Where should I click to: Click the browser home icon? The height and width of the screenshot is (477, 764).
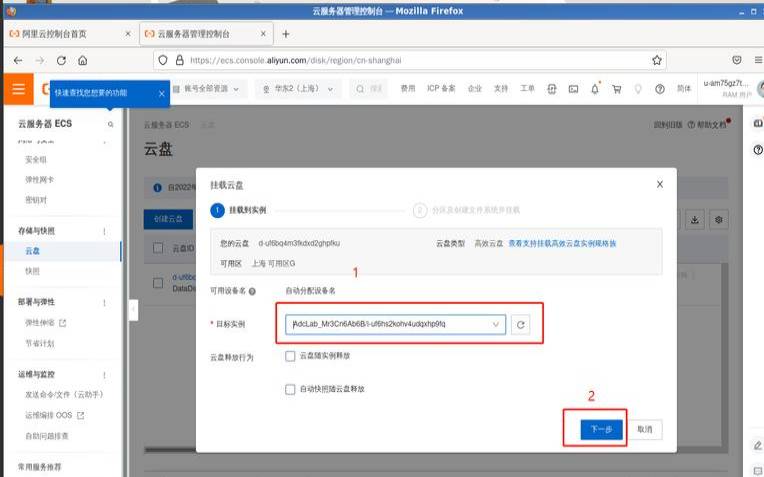(x=83, y=60)
